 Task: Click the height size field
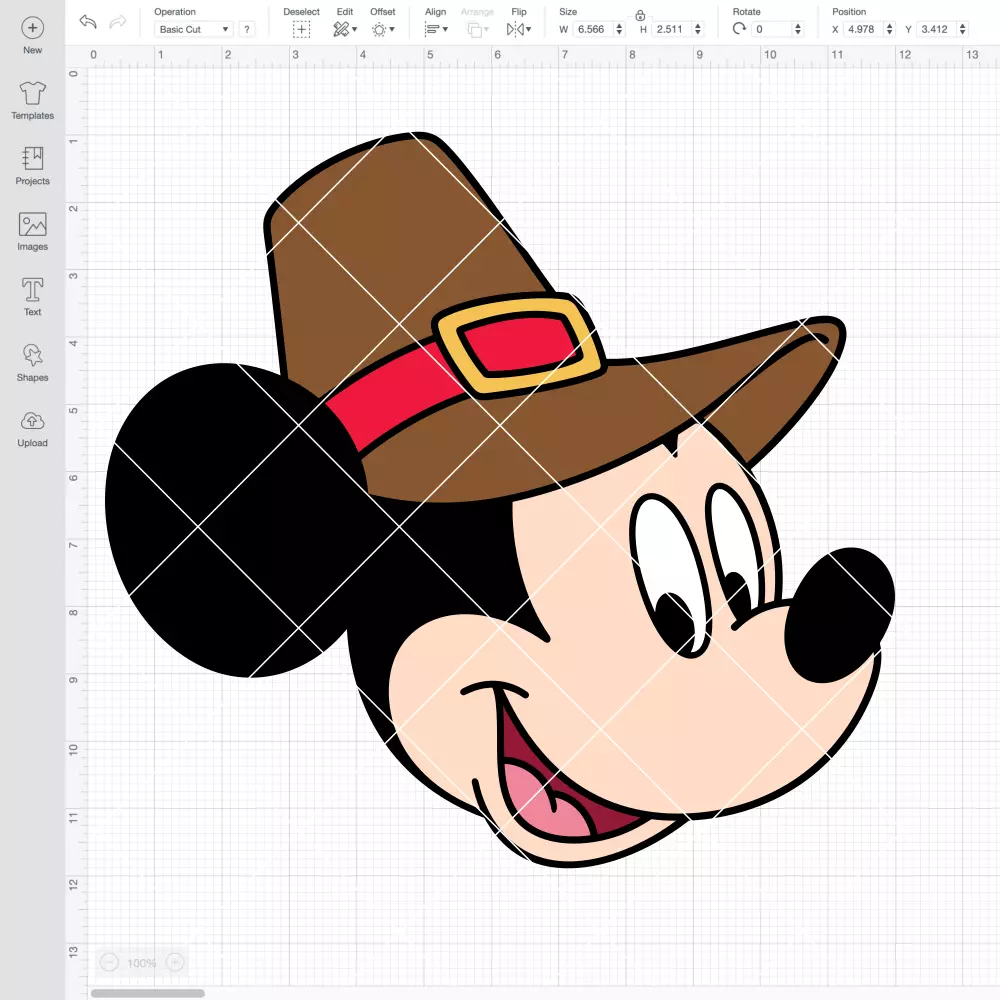671,29
